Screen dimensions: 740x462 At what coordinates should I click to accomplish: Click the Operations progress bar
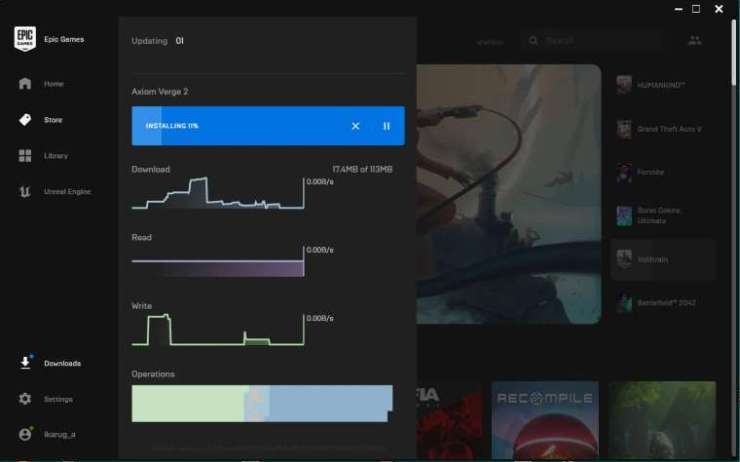[262, 403]
